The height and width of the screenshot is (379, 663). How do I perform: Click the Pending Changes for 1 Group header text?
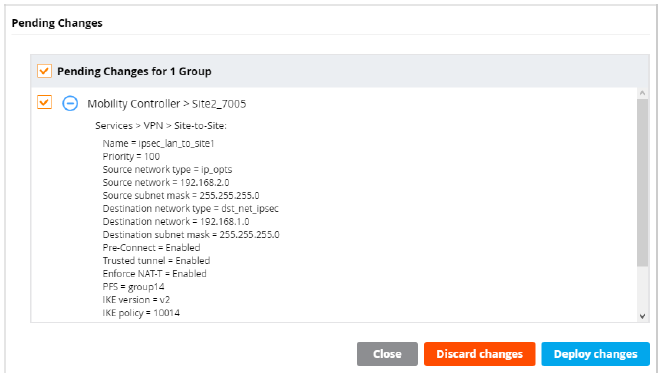pos(134,71)
